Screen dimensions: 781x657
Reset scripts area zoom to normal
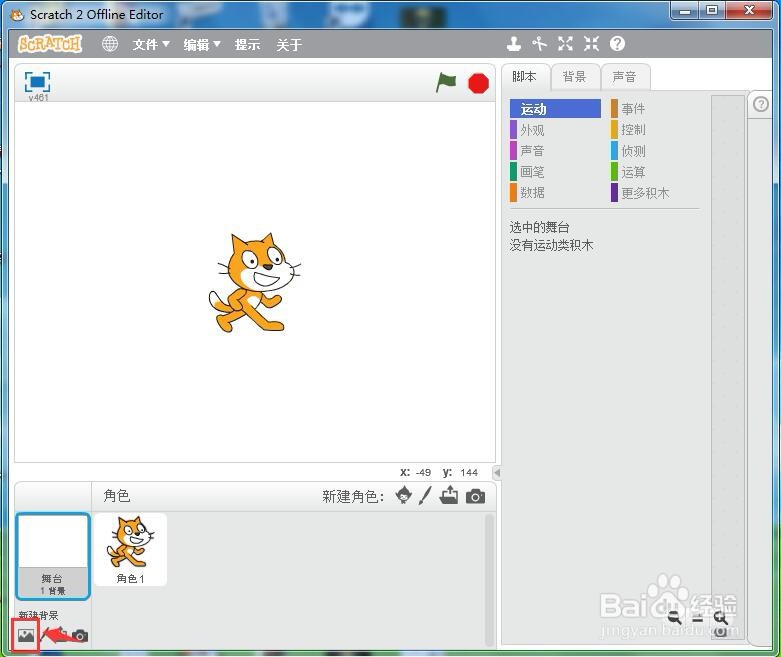(x=697, y=618)
